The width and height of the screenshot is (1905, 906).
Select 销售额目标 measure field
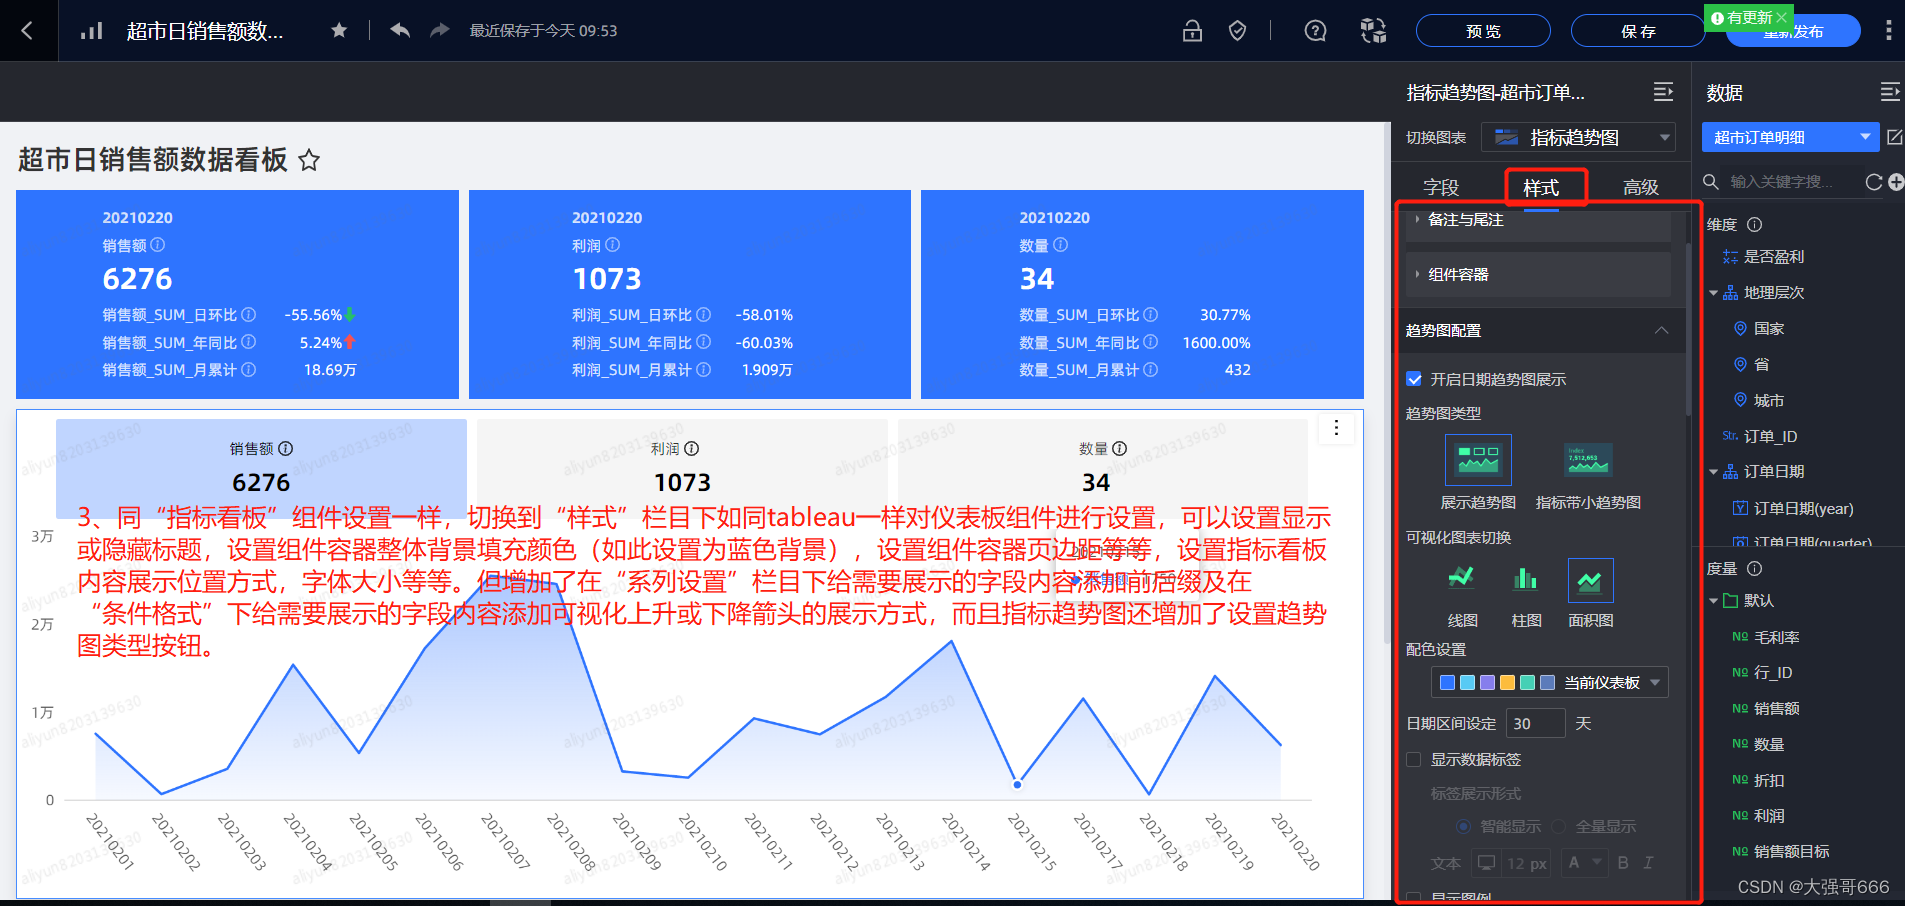[x=1792, y=852]
